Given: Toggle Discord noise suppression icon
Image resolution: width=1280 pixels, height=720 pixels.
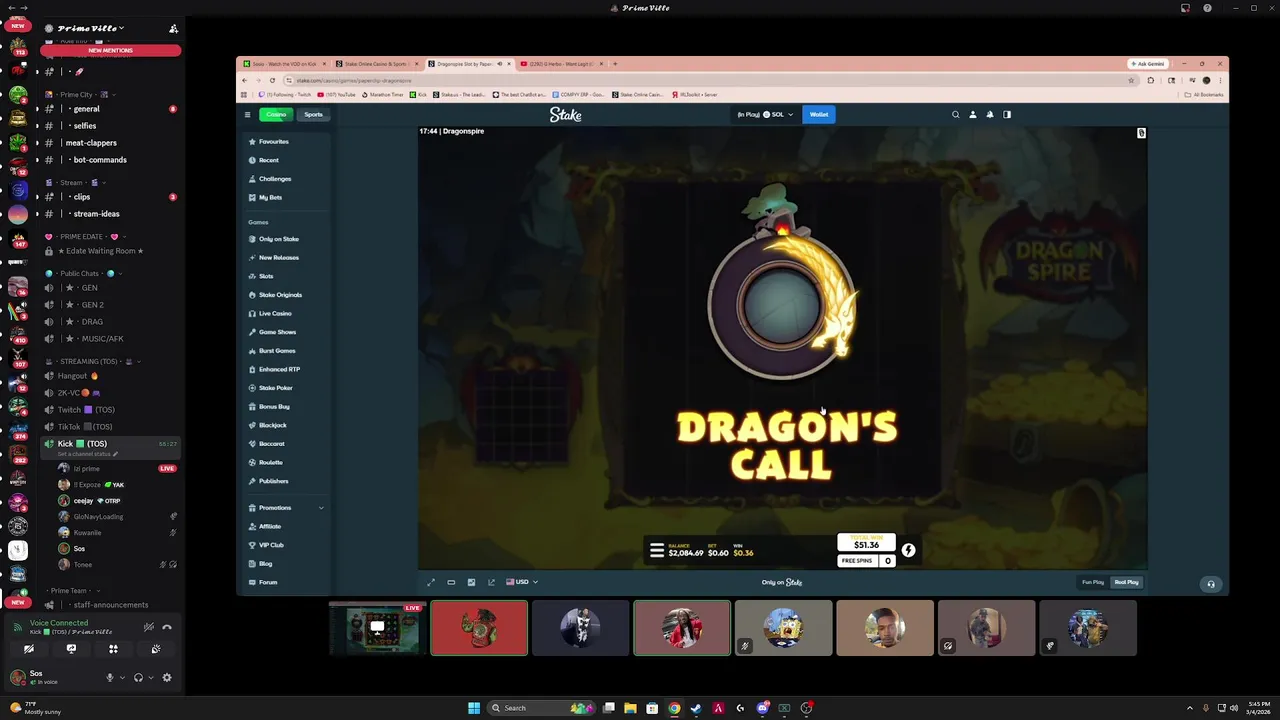Looking at the screenshot, I should (x=148, y=627).
